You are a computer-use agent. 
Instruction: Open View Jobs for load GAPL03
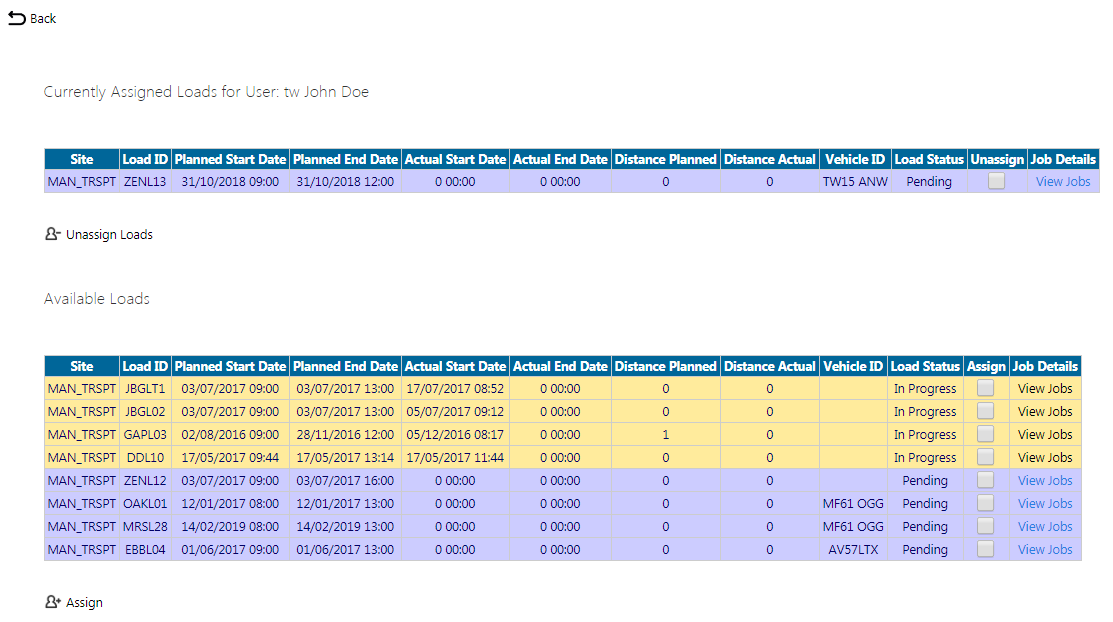1045,435
